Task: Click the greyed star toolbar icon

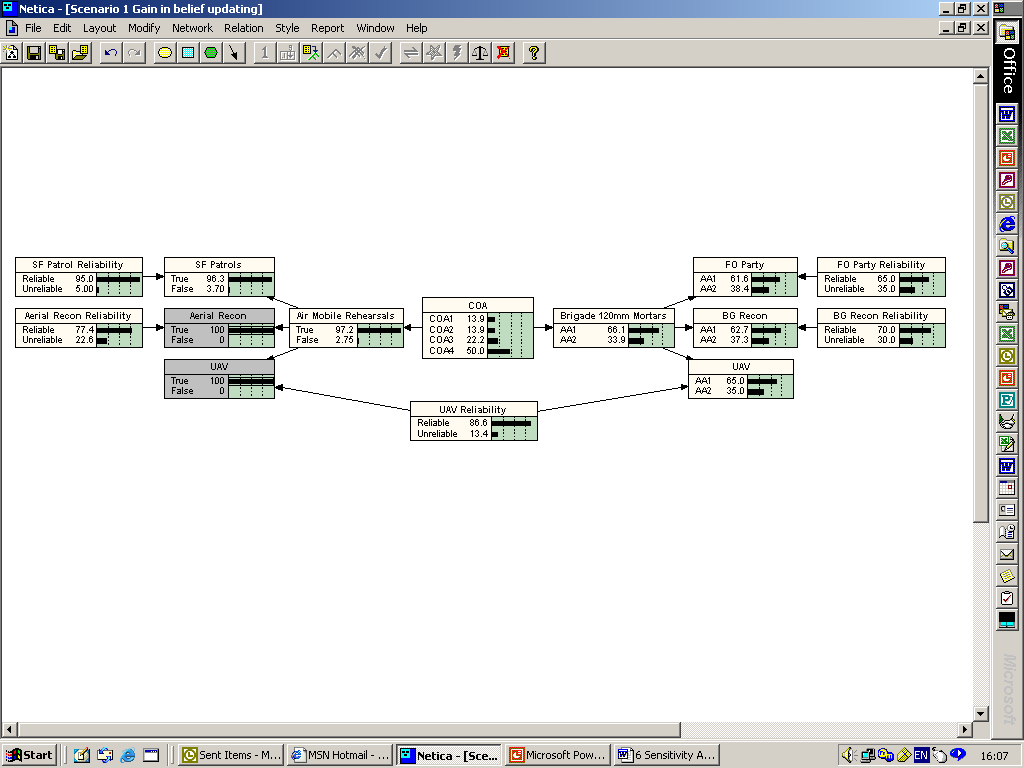Action: click(434, 53)
